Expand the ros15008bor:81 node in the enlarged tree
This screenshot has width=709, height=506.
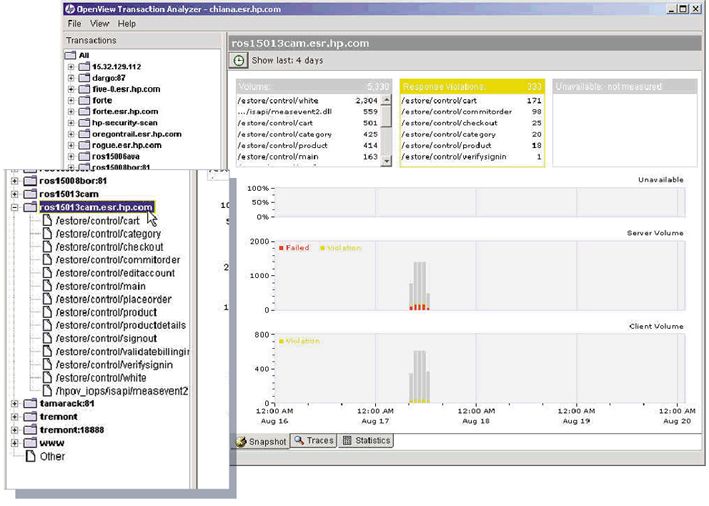[x=15, y=181]
